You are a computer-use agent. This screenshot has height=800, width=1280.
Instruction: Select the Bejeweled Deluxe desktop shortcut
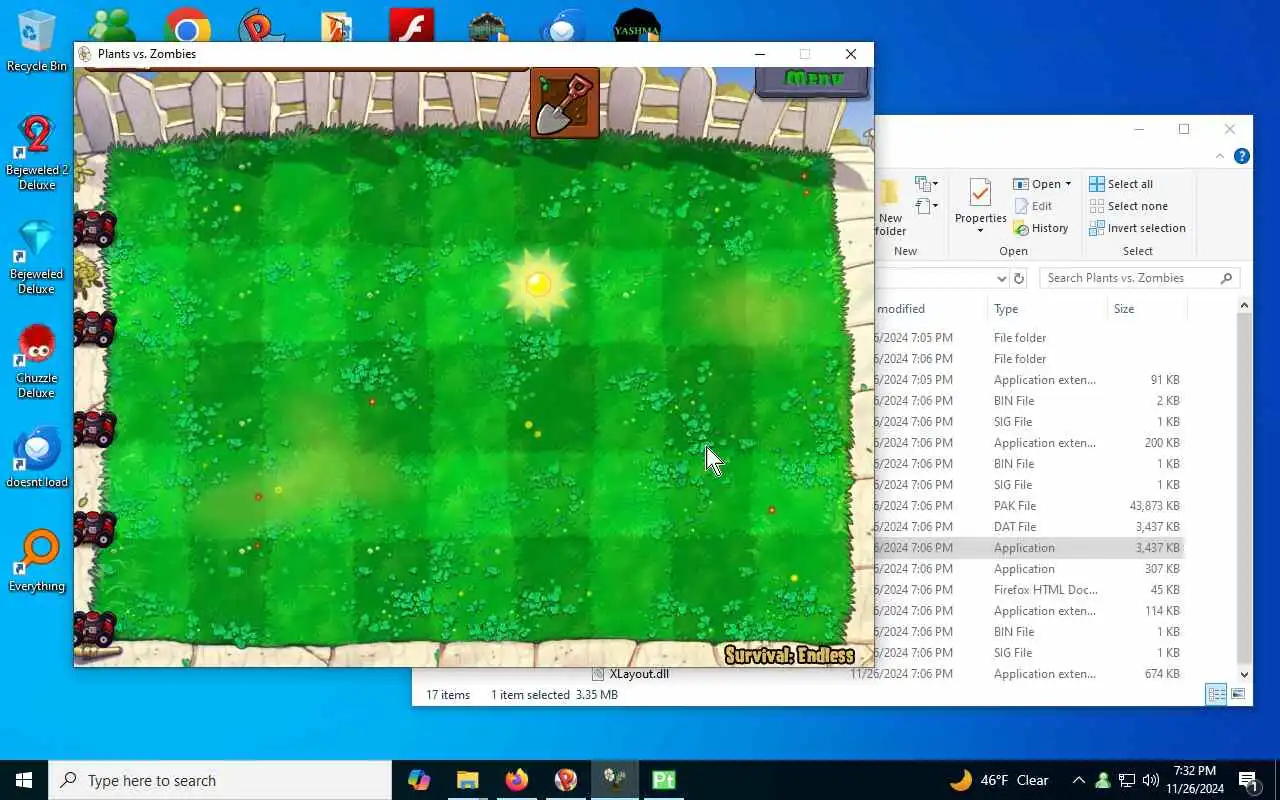[37, 257]
